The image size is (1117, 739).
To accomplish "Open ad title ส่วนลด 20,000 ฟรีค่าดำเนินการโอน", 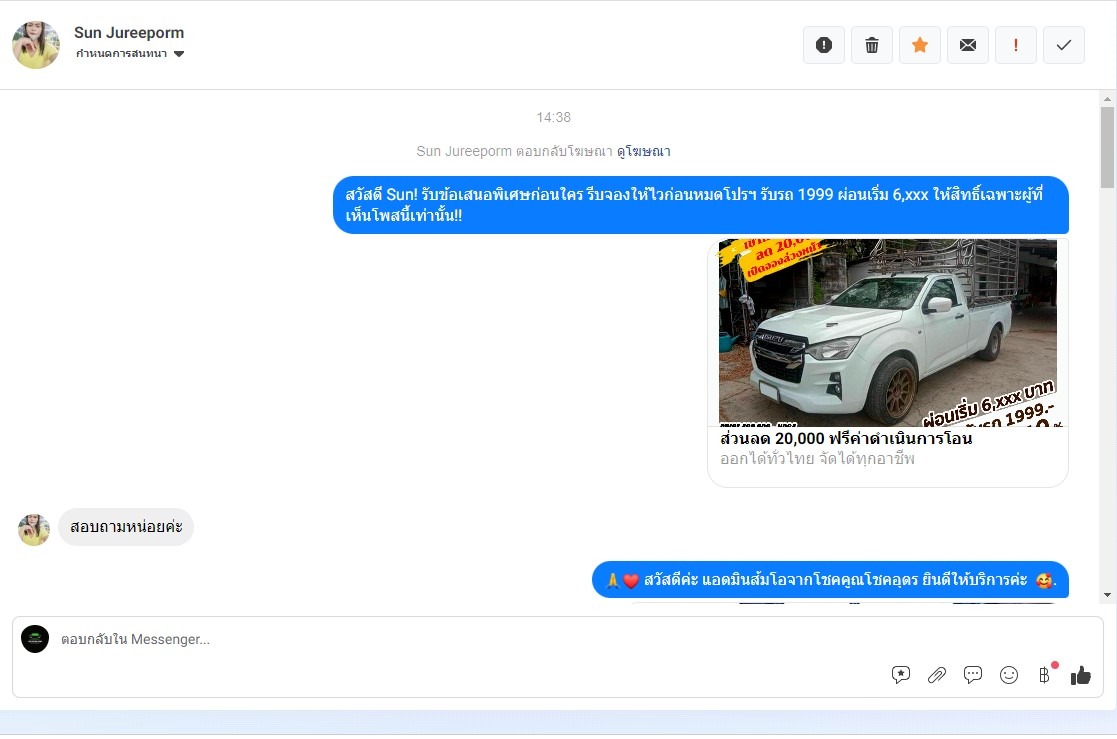I will pos(845,439).
